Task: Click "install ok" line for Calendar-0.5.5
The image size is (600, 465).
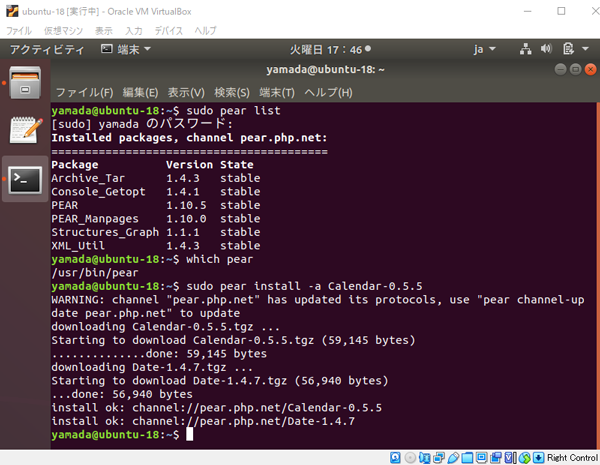Action: [x=217, y=408]
